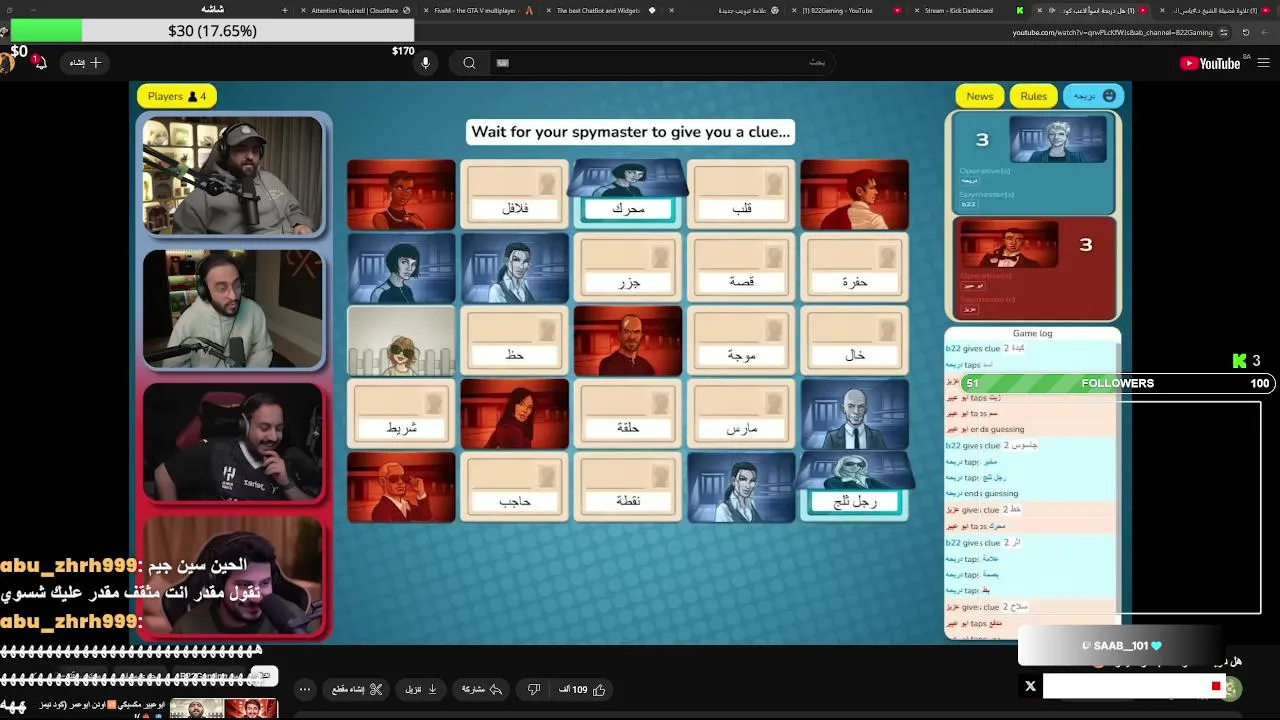Open the News button
1280x720 pixels.
[979, 96]
